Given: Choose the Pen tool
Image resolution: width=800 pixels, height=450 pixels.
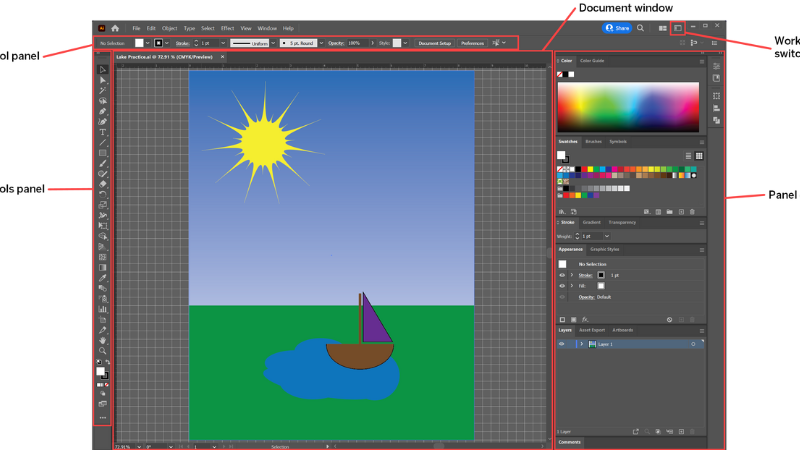Looking at the screenshot, I should click(x=102, y=111).
